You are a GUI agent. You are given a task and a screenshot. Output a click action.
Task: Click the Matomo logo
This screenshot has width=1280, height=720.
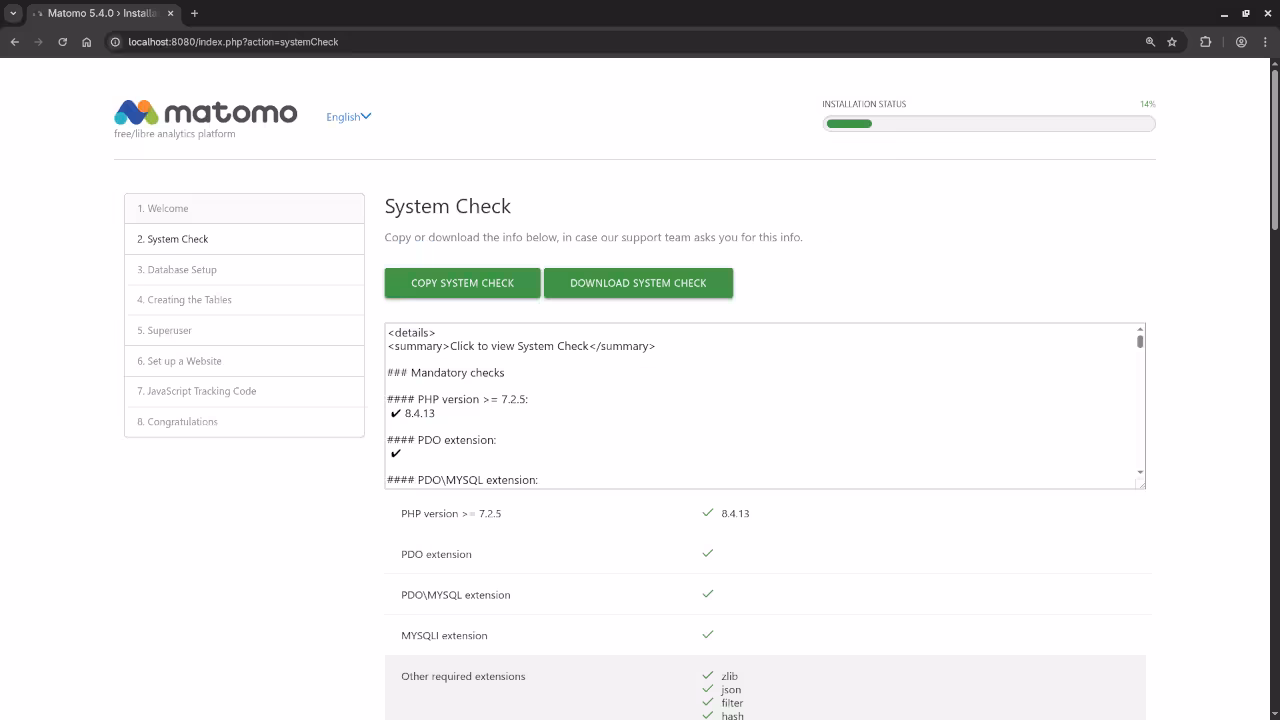coord(205,113)
